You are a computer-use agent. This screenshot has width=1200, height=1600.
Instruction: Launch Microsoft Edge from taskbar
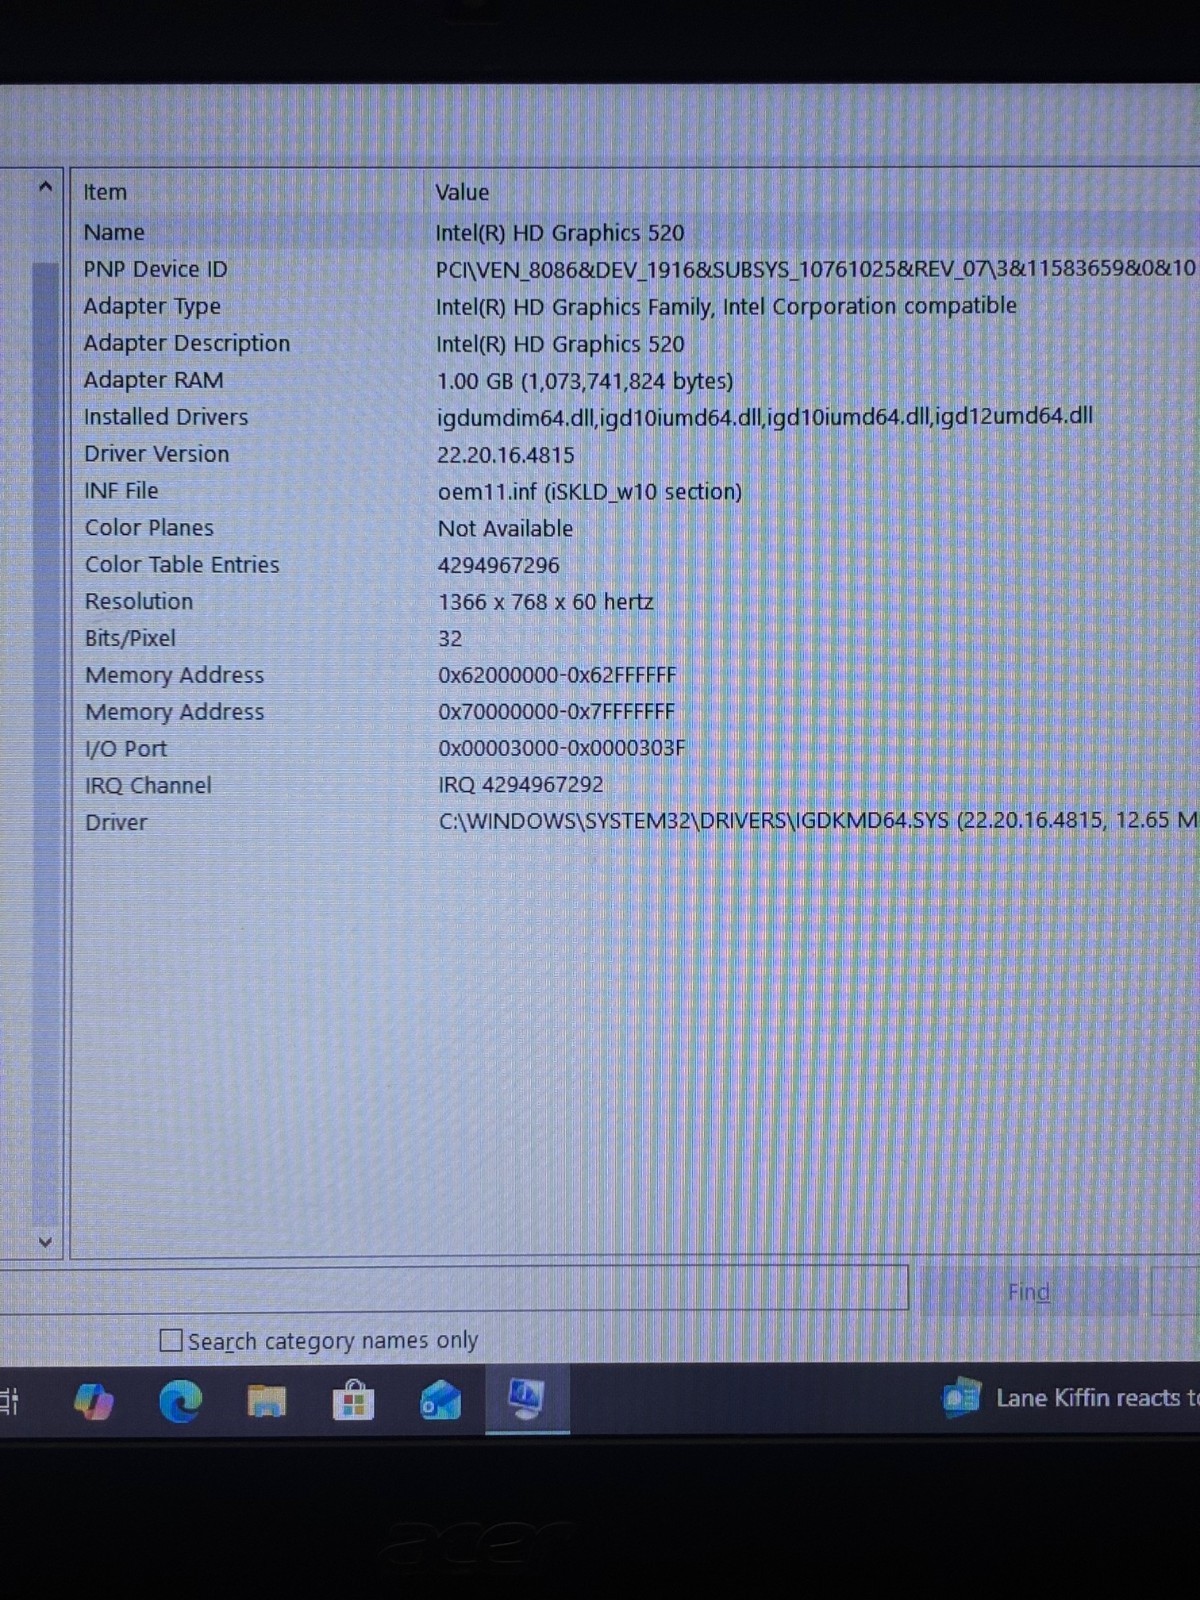click(x=180, y=1401)
